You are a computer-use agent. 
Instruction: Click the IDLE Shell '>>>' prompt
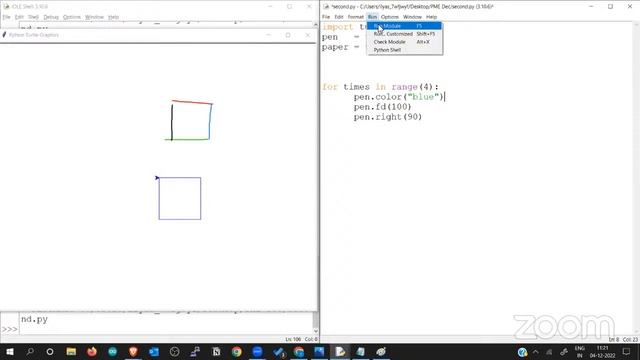(9, 329)
